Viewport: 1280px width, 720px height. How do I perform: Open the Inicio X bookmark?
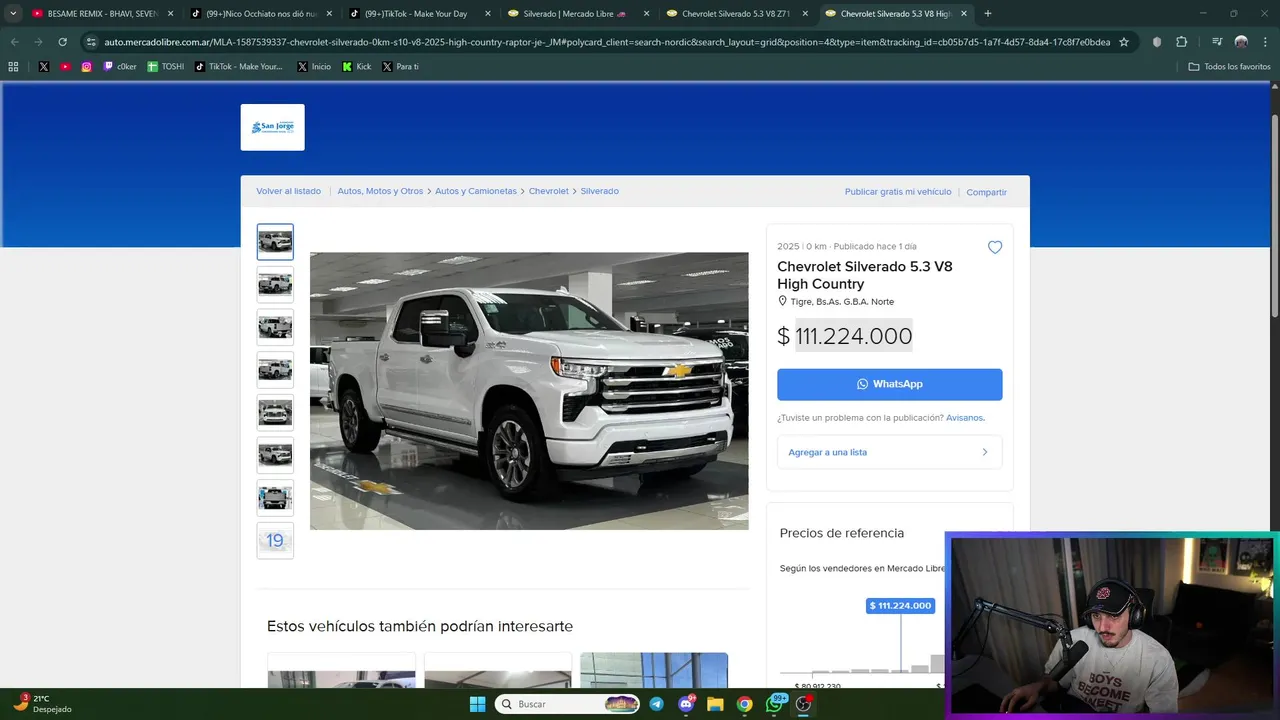coord(314,66)
